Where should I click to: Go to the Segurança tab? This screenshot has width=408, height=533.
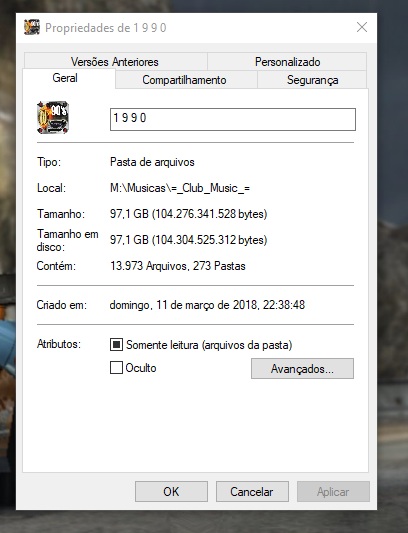tap(312, 80)
